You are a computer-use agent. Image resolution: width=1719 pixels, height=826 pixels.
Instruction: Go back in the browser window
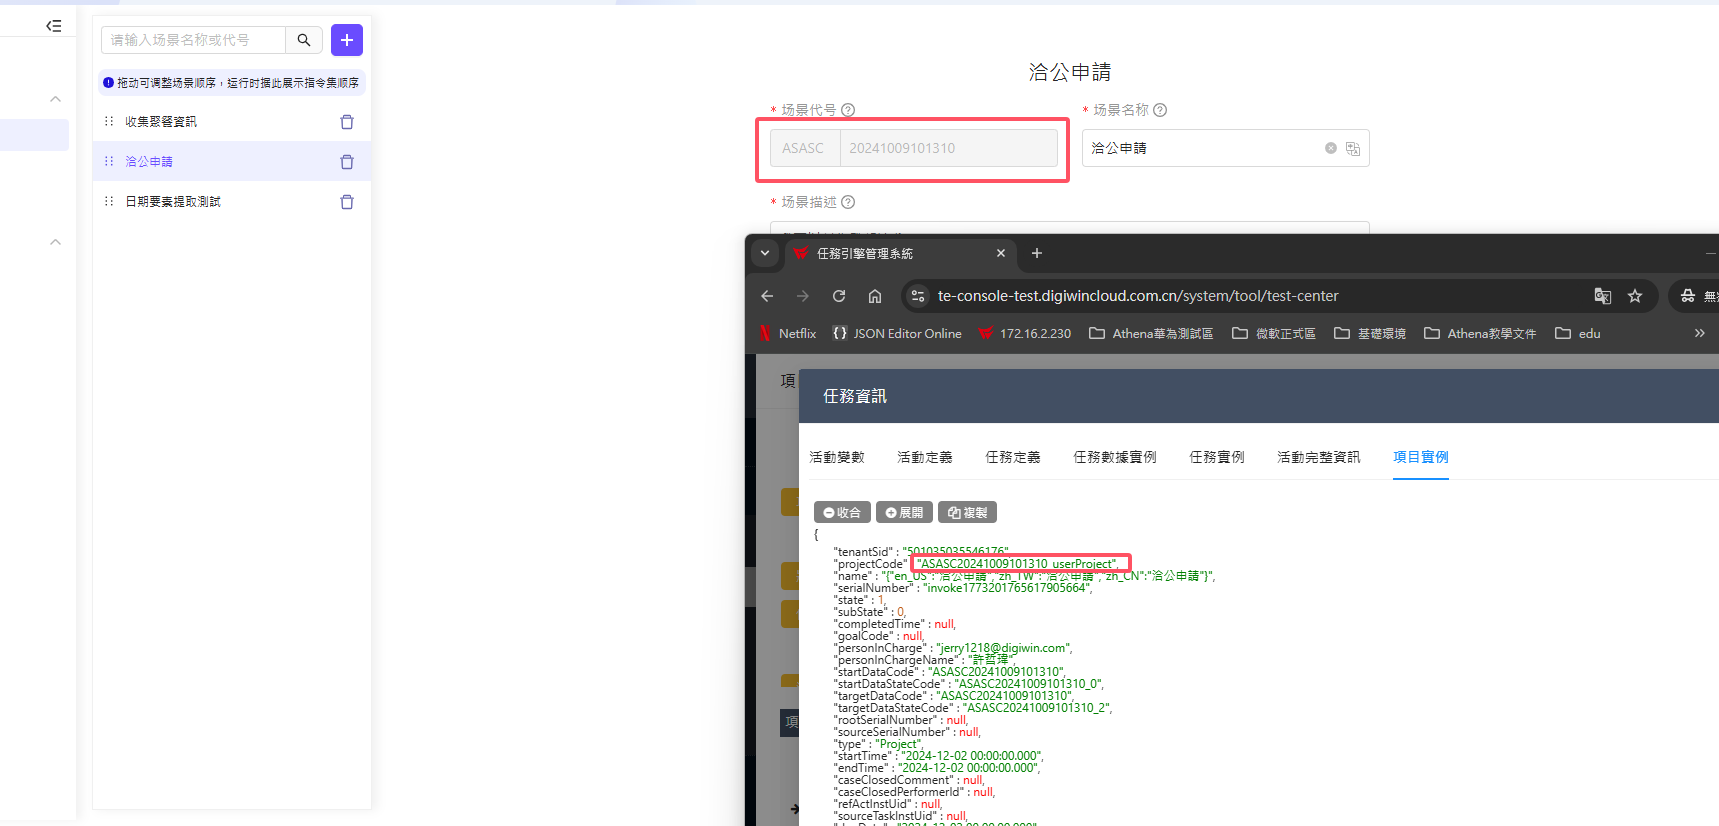click(767, 296)
